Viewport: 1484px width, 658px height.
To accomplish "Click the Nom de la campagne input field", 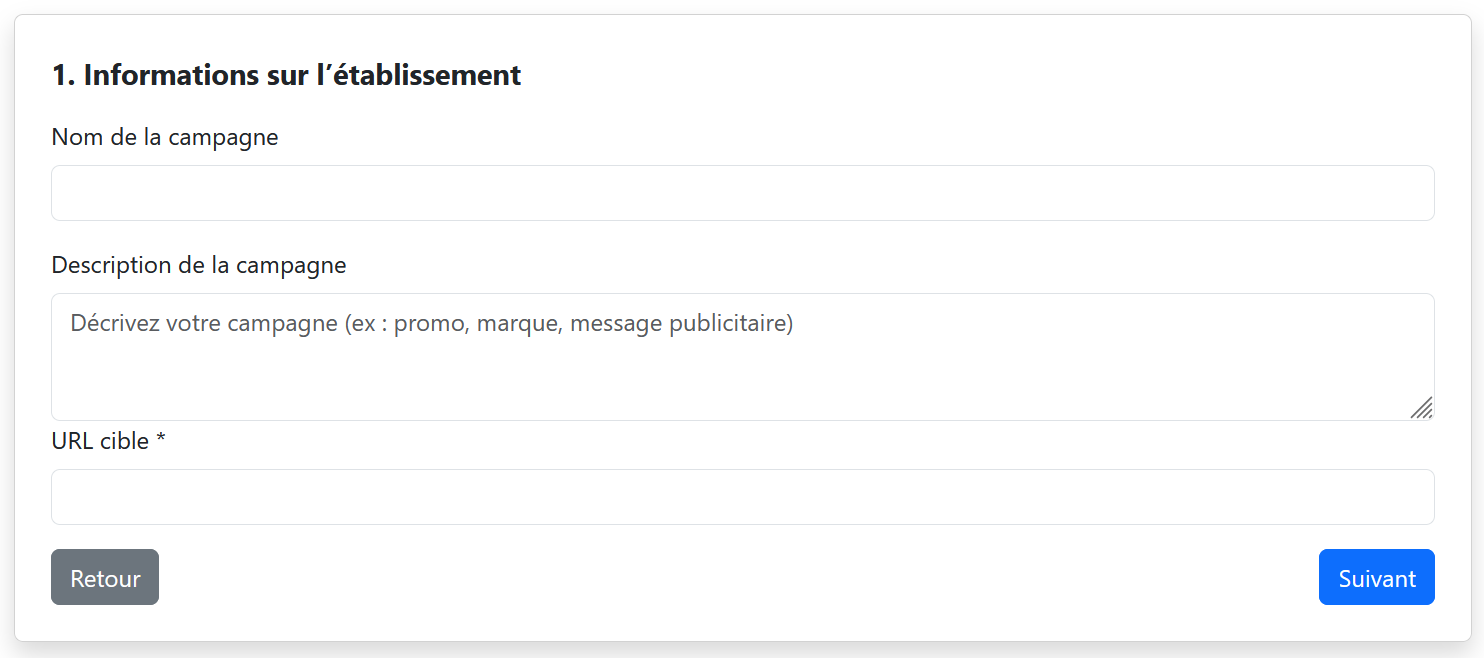I will 742,192.
